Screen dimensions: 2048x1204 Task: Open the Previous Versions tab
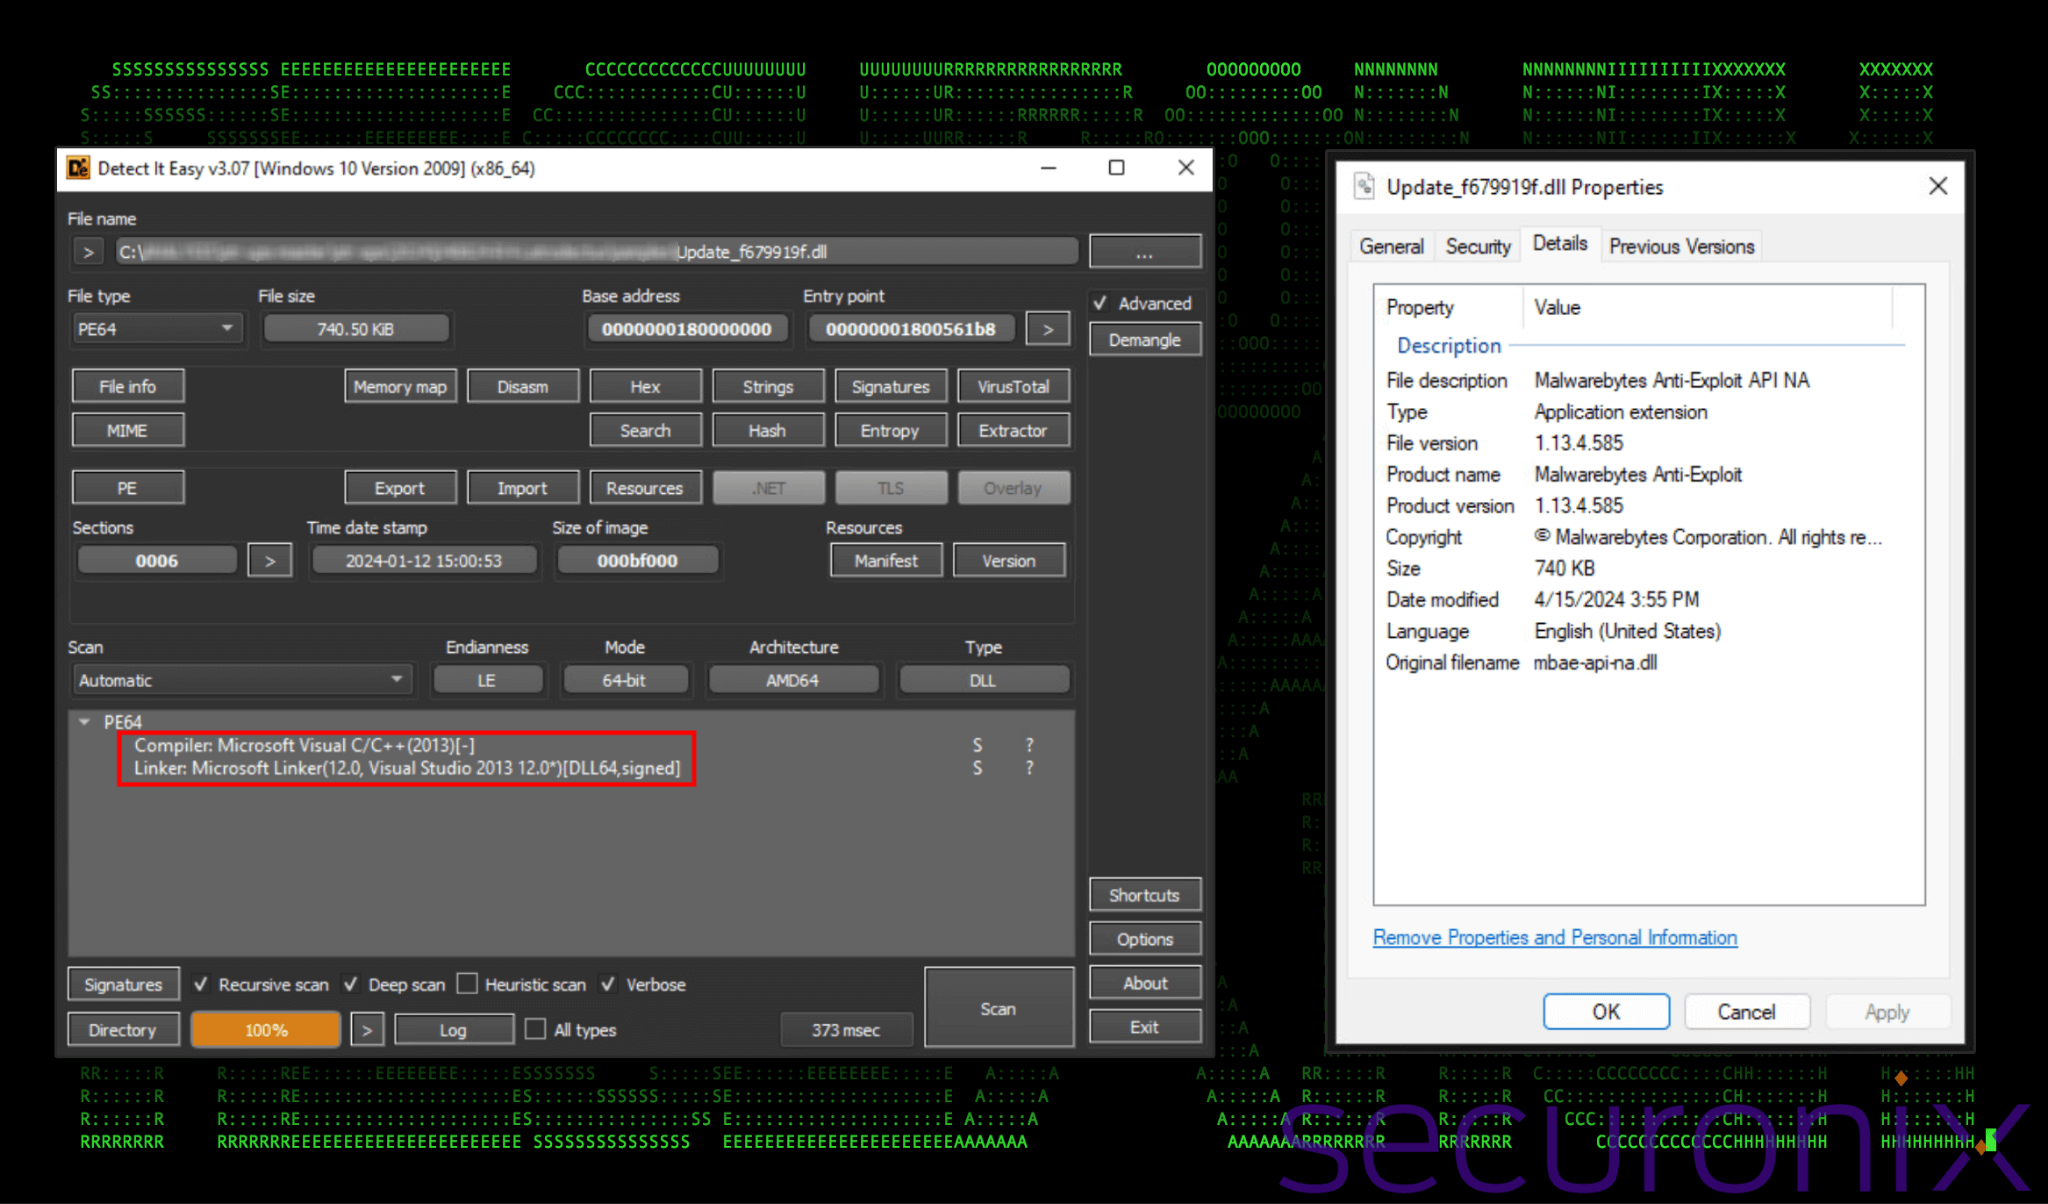(1681, 246)
